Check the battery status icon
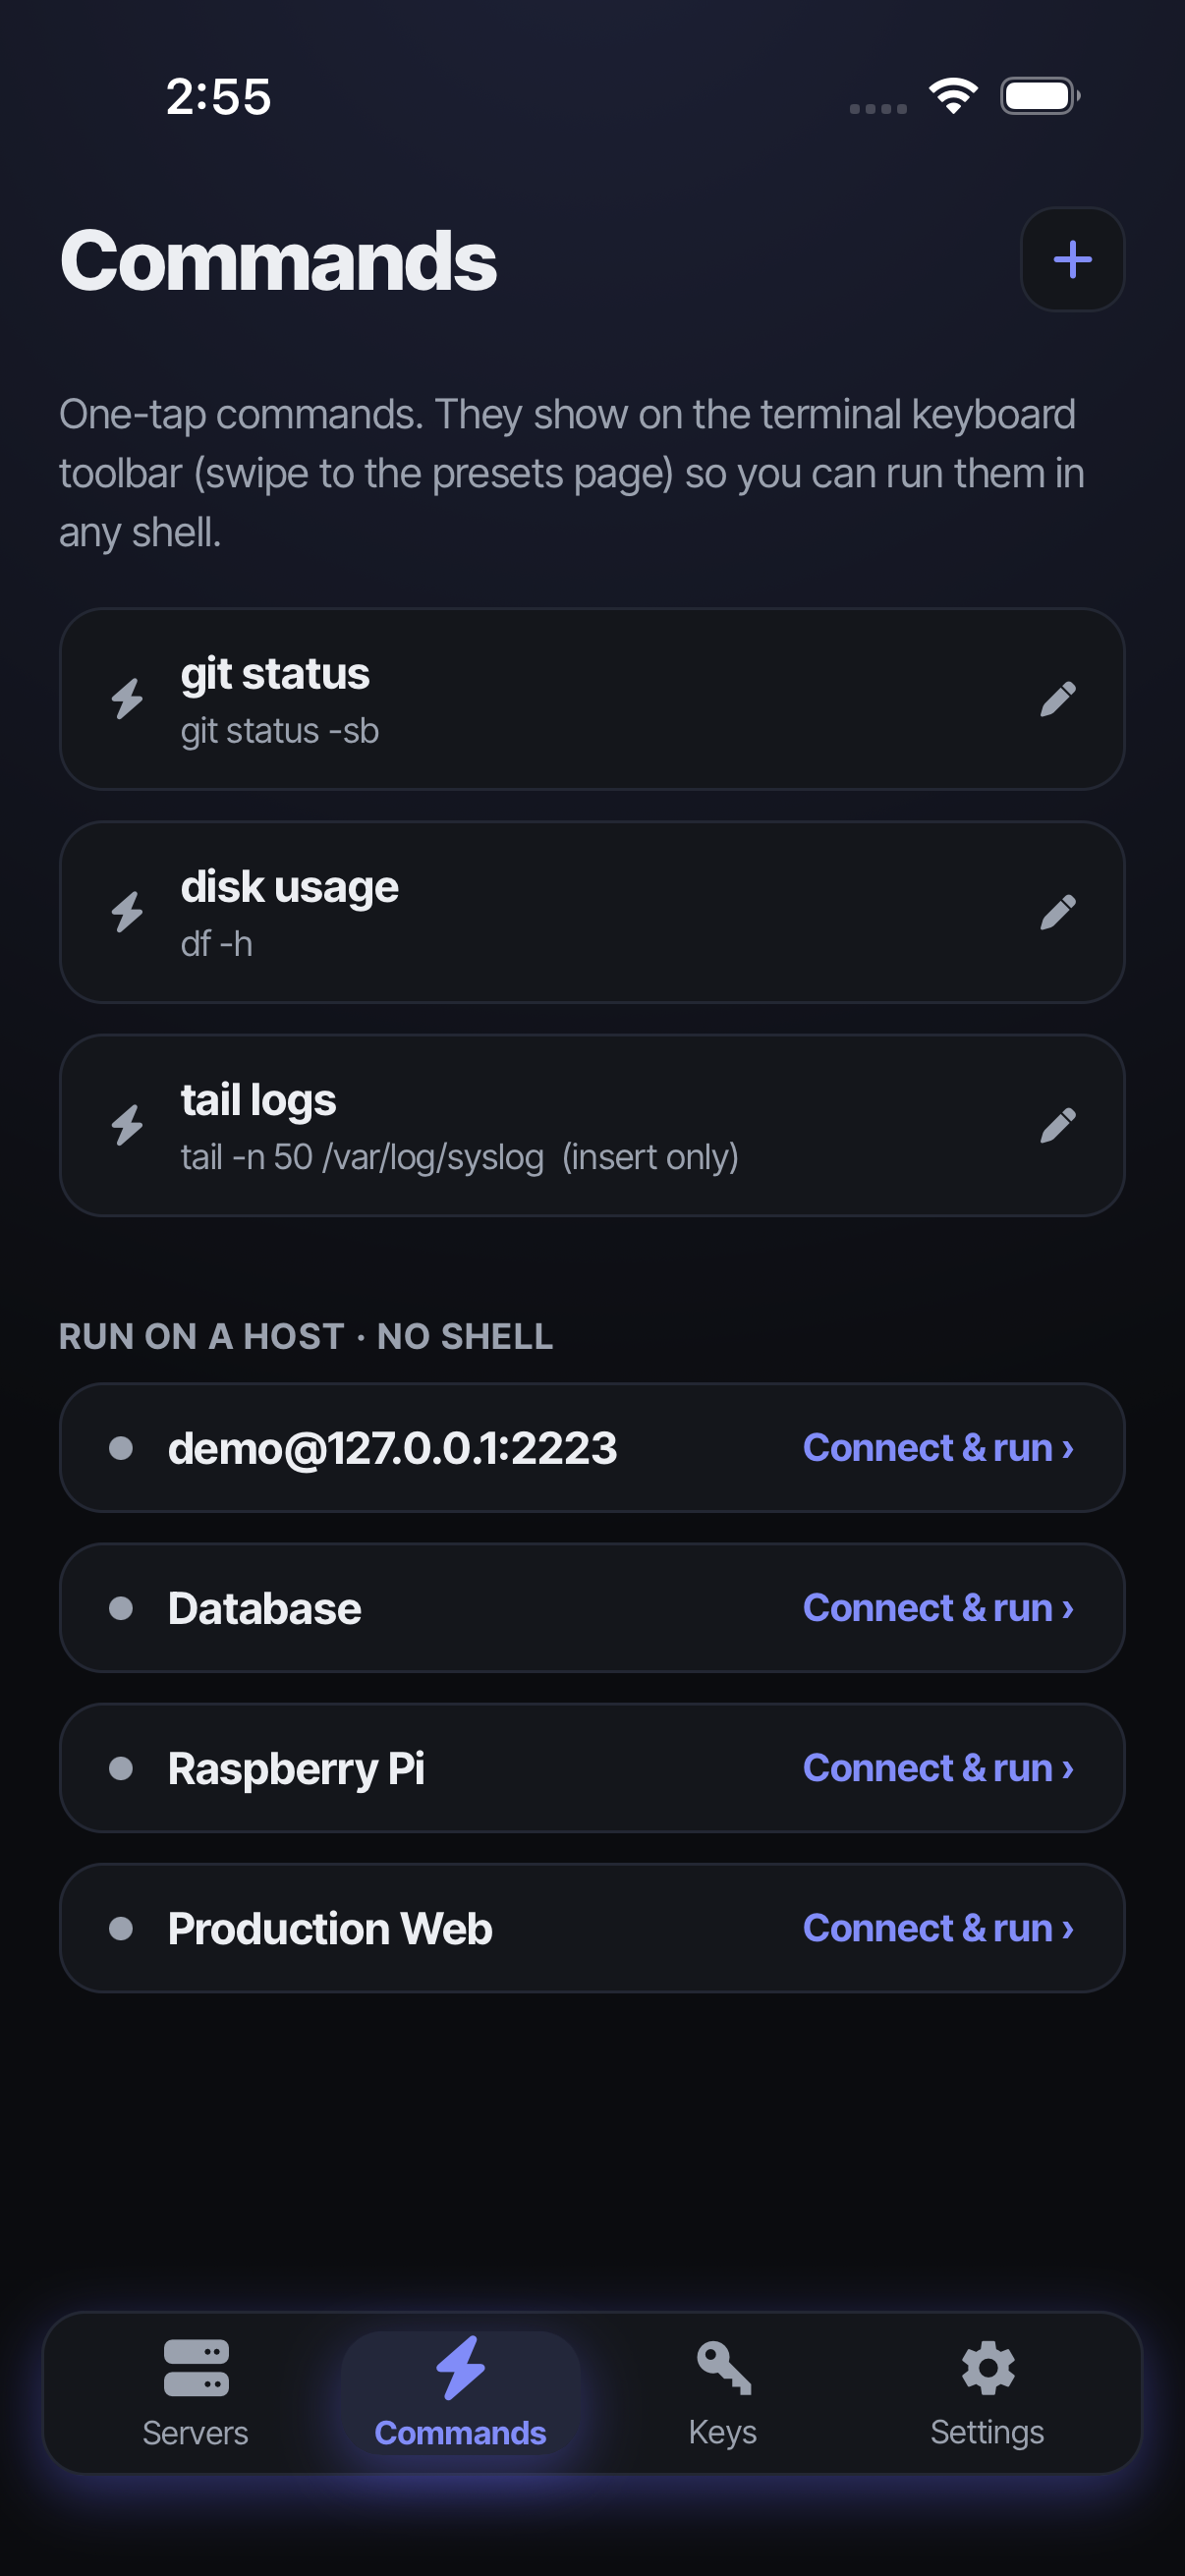 pos(1040,96)
